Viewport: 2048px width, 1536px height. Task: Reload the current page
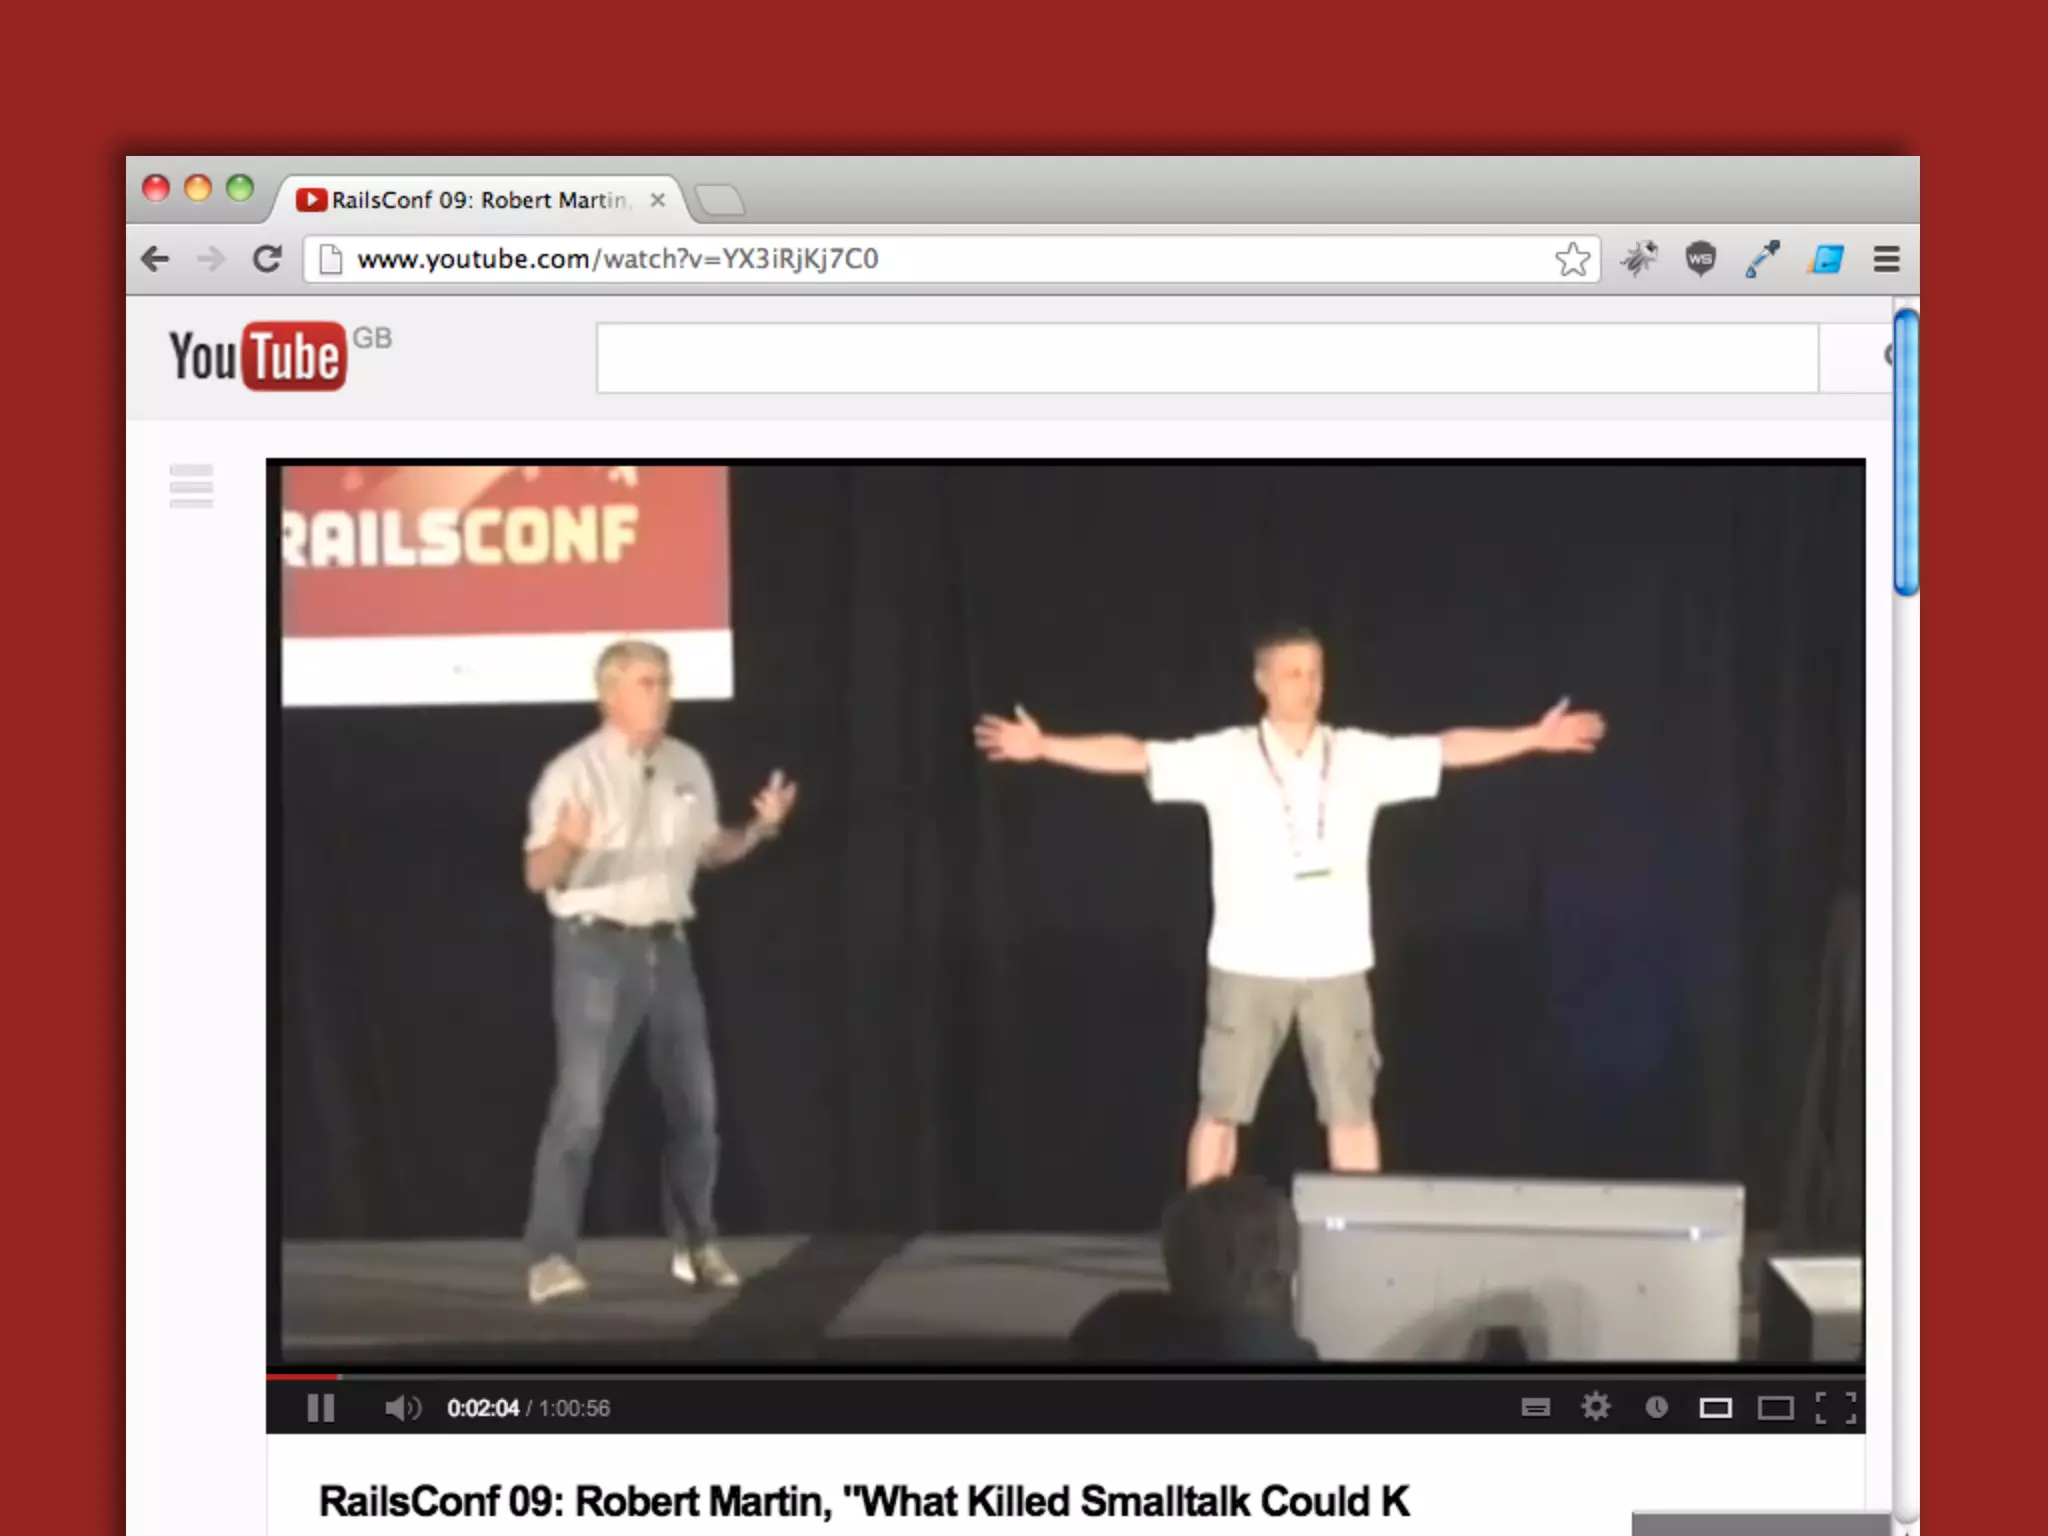[267, 260]
